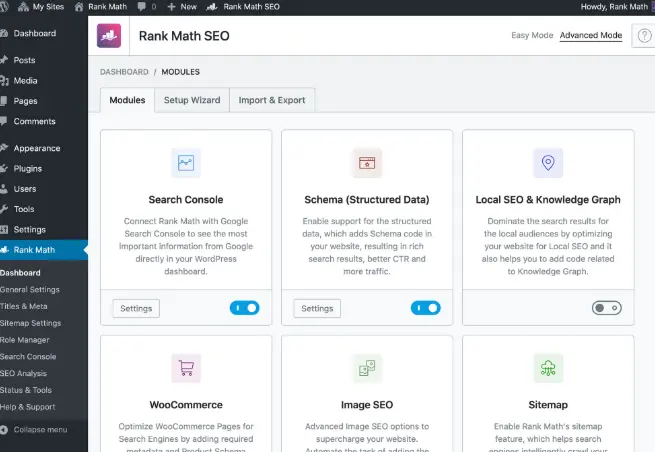Image resolution: width=655 pixels, height=452 pixels.
Task: Click the Search Console module icon
Action: (x=186, y=163)
